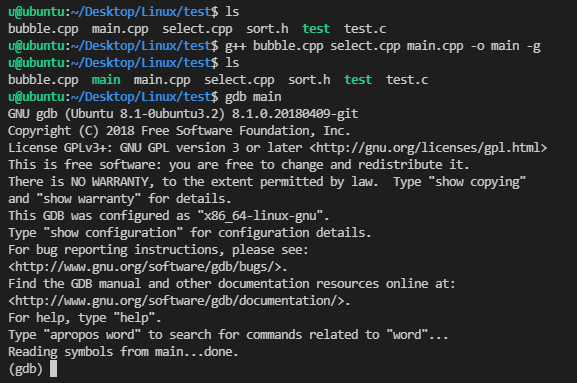Click the 'apropos word' hint line

(228, 335)
